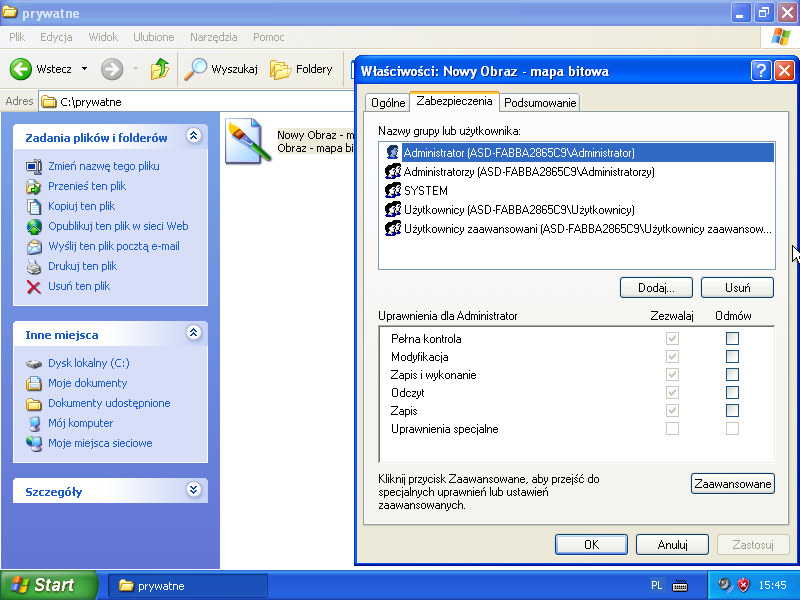Expand the Szczegóły section

[x=194, y=491]
